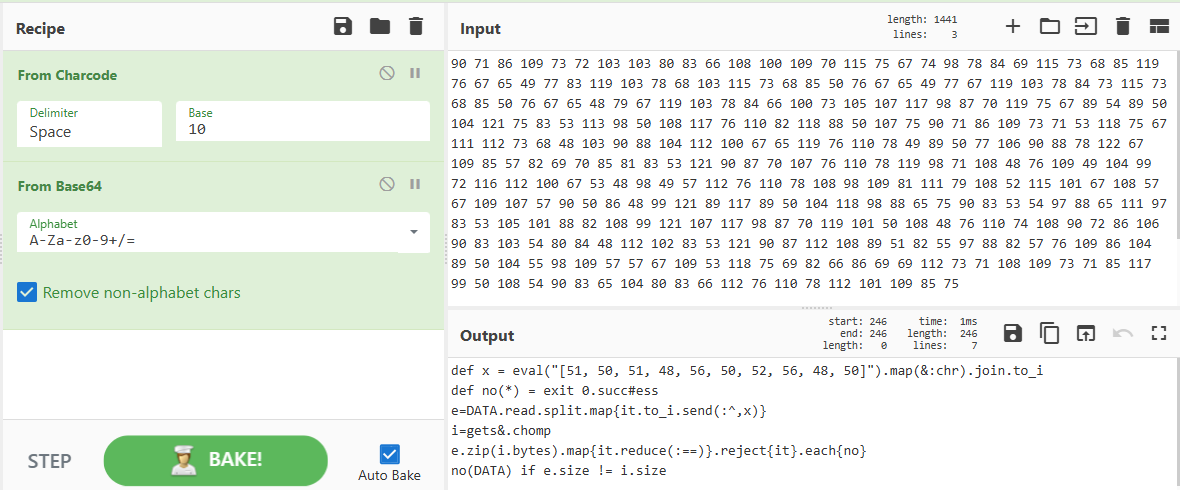The width and height of the screenshot is (1180, 490).
Task: Clear input and output with trash icon
Action: [1122, 27]
